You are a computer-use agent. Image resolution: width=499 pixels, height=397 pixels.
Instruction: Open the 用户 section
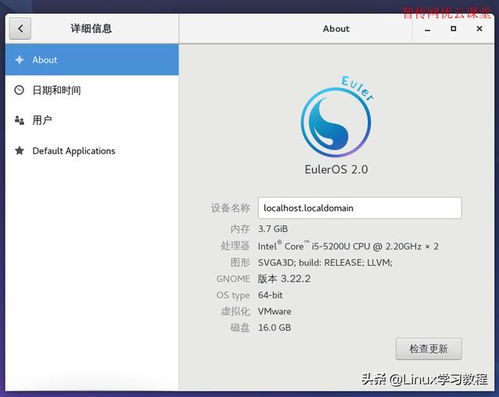pyautogui.click(x=92, y=120)
